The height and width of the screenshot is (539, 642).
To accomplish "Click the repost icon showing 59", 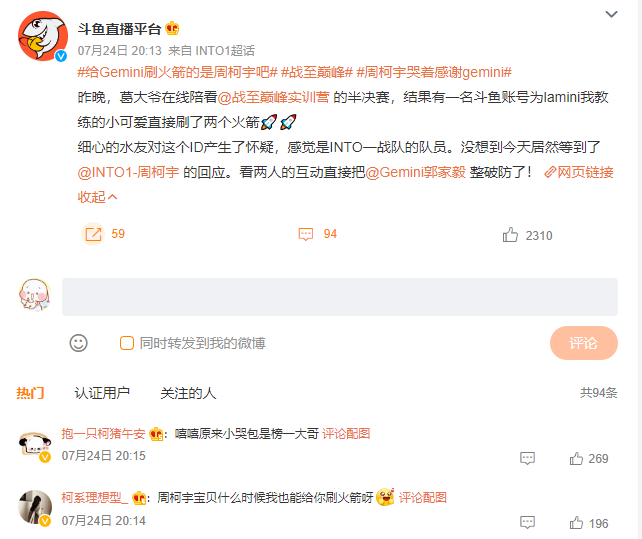I will [x=93, y=234].
